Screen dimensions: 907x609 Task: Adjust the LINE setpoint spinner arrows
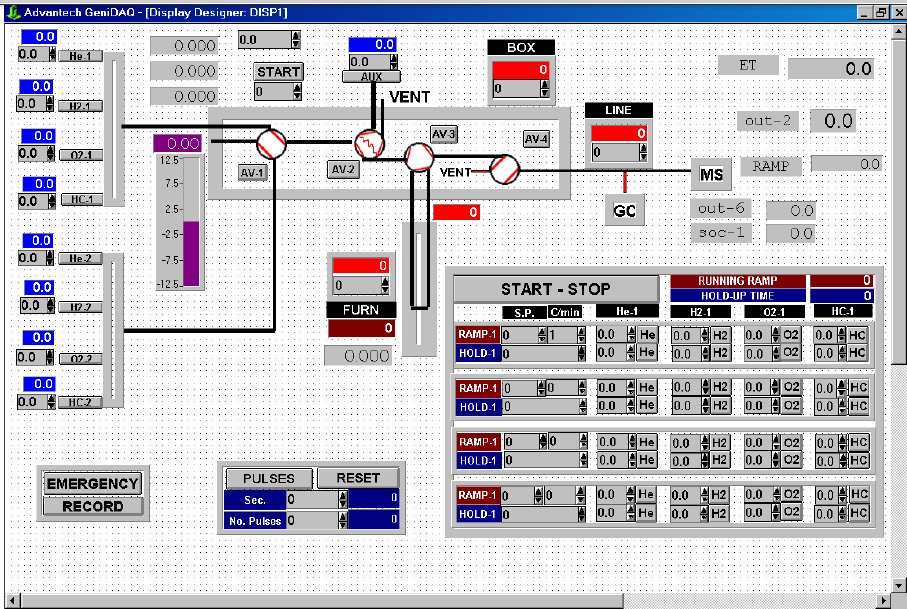coord(643,153)
